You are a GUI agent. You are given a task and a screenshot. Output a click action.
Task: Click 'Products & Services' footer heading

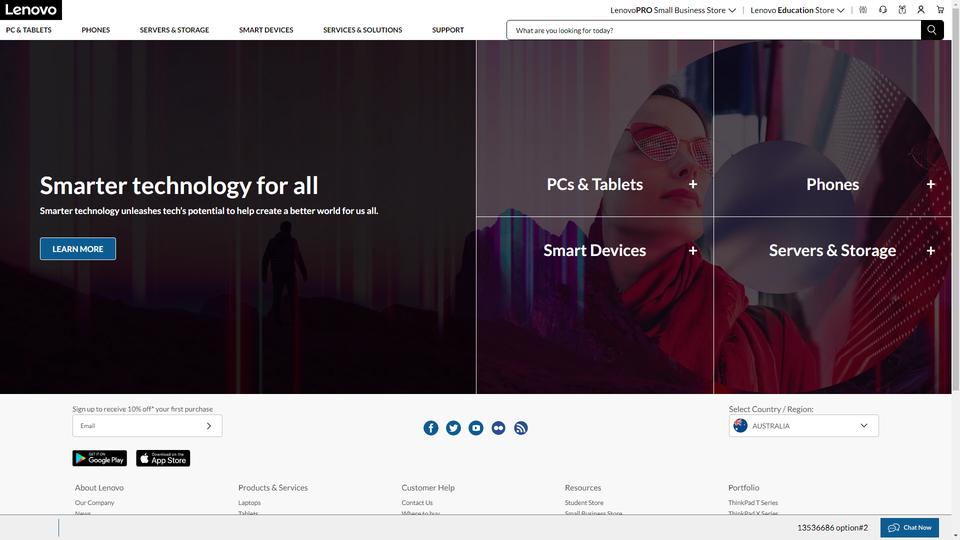[273, 488]
